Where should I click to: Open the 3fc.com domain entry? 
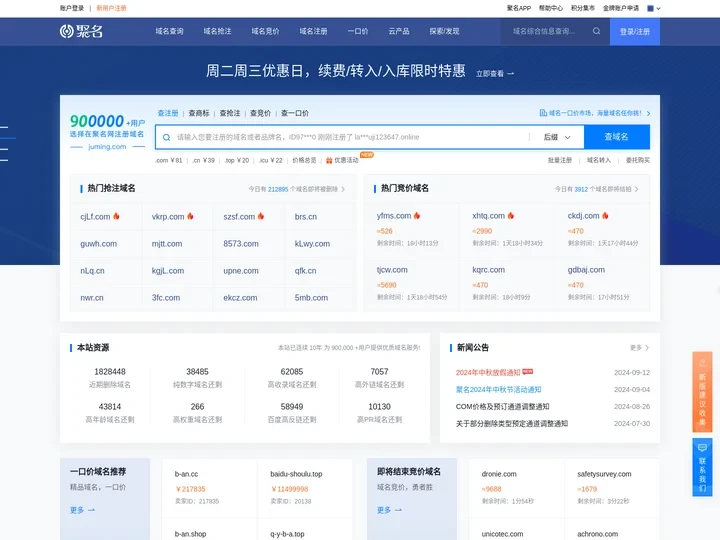166,298
